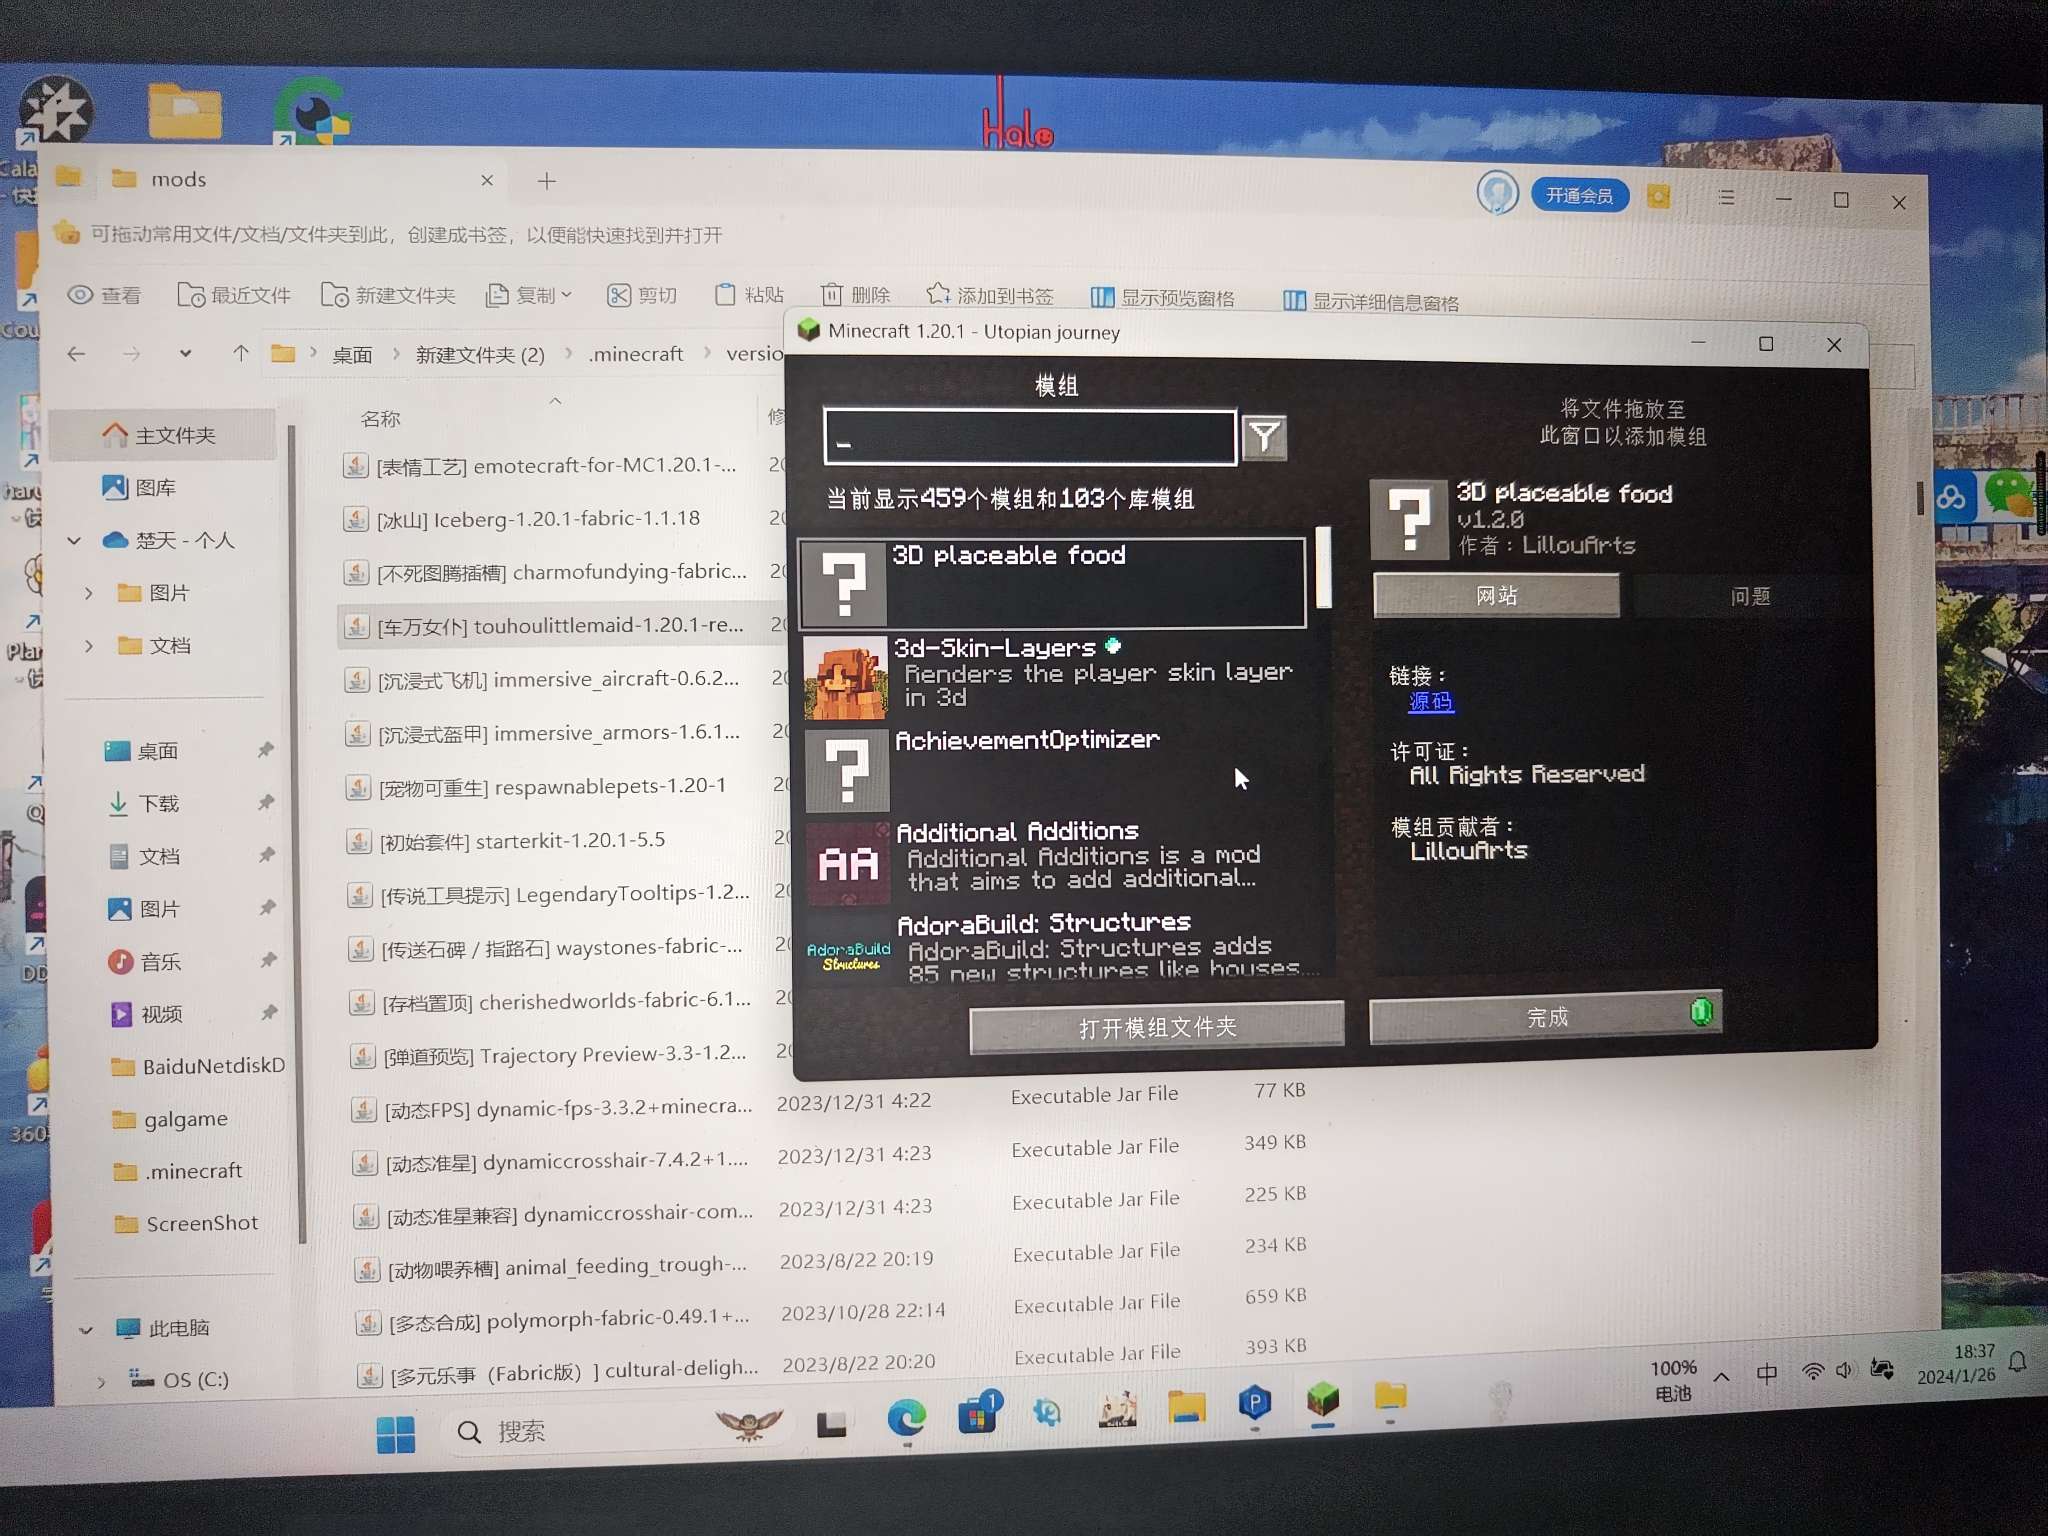This screenshot has height=1536, width=2048.
Task: Select 图库 in the sidebar
Action: (x=140, y=487)
